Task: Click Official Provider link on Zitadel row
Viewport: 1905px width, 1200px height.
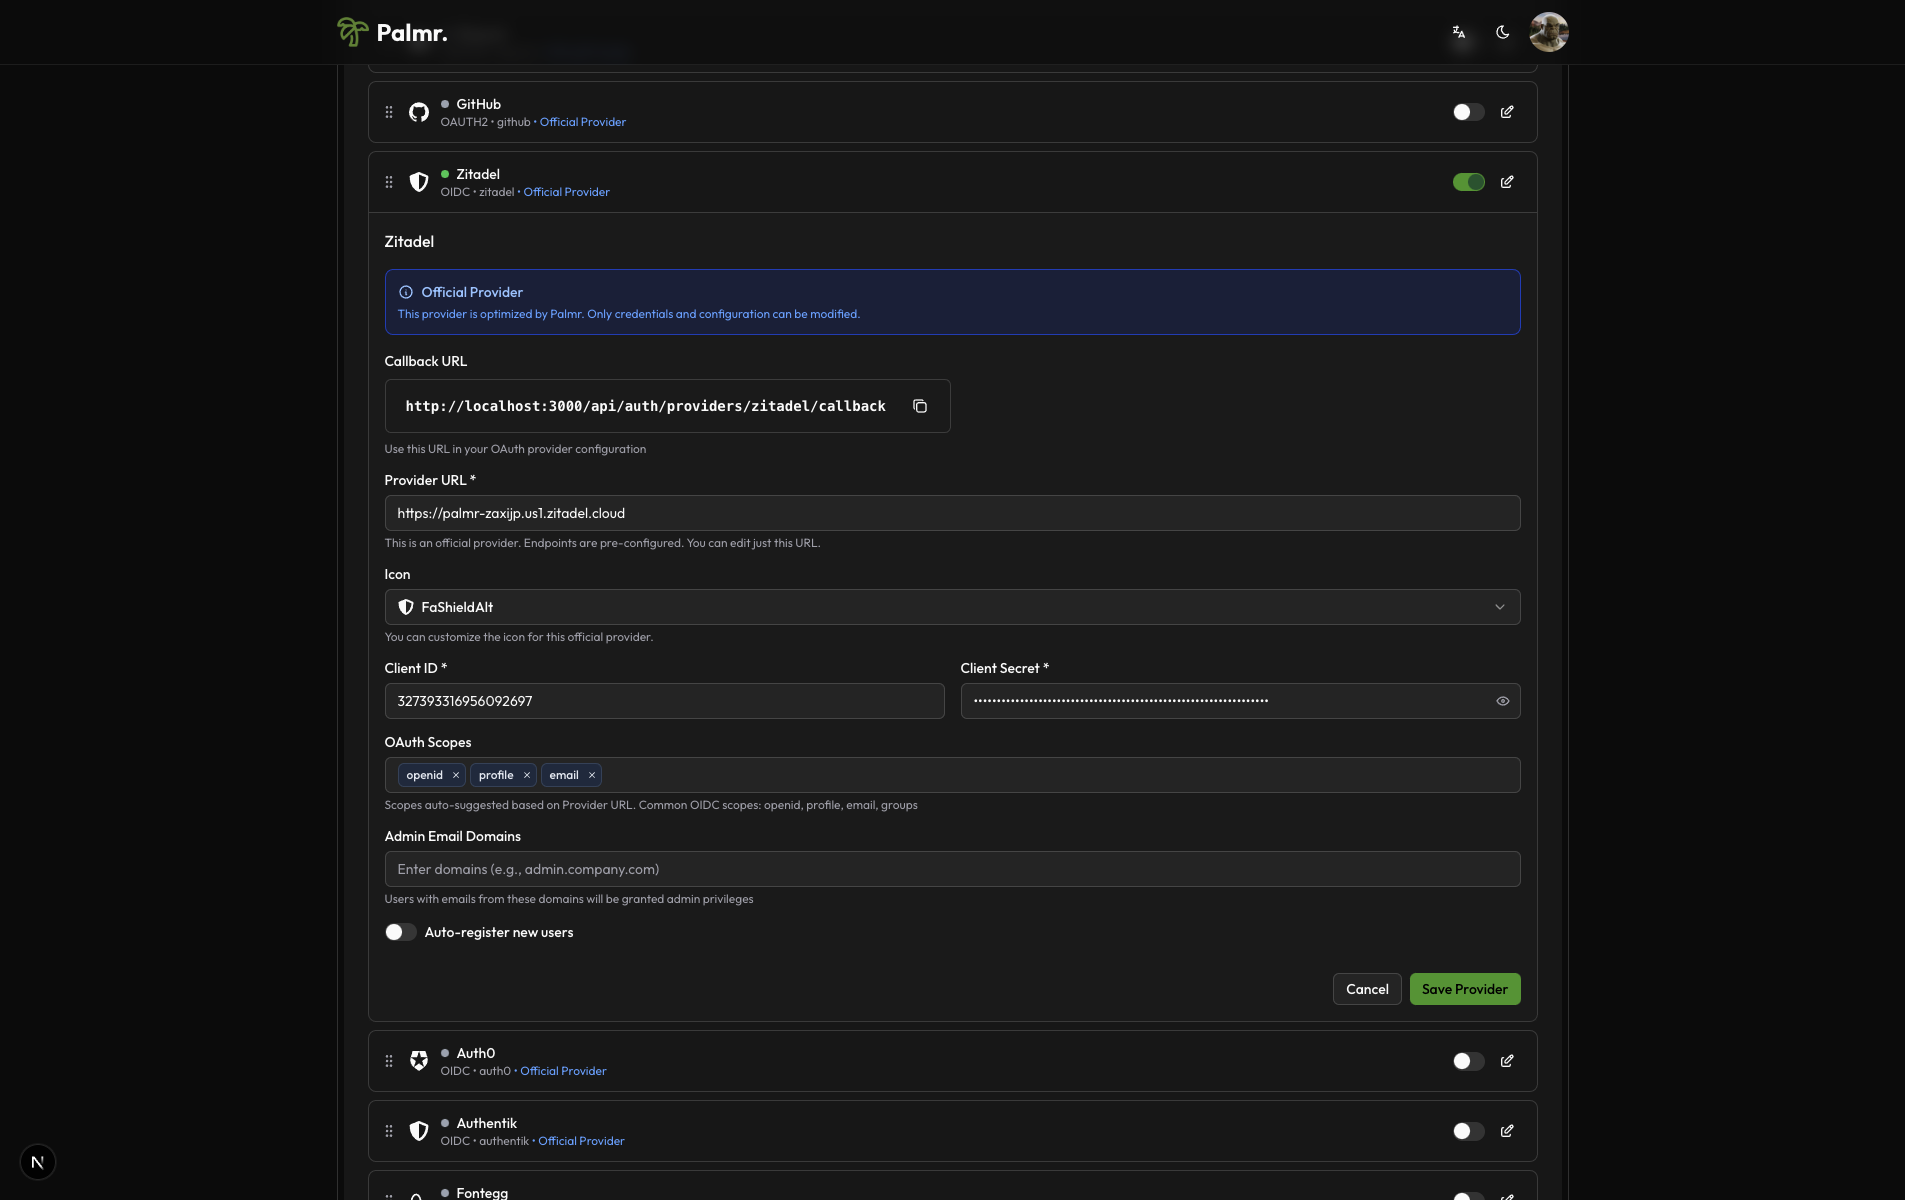Action: tap(566, 192)
